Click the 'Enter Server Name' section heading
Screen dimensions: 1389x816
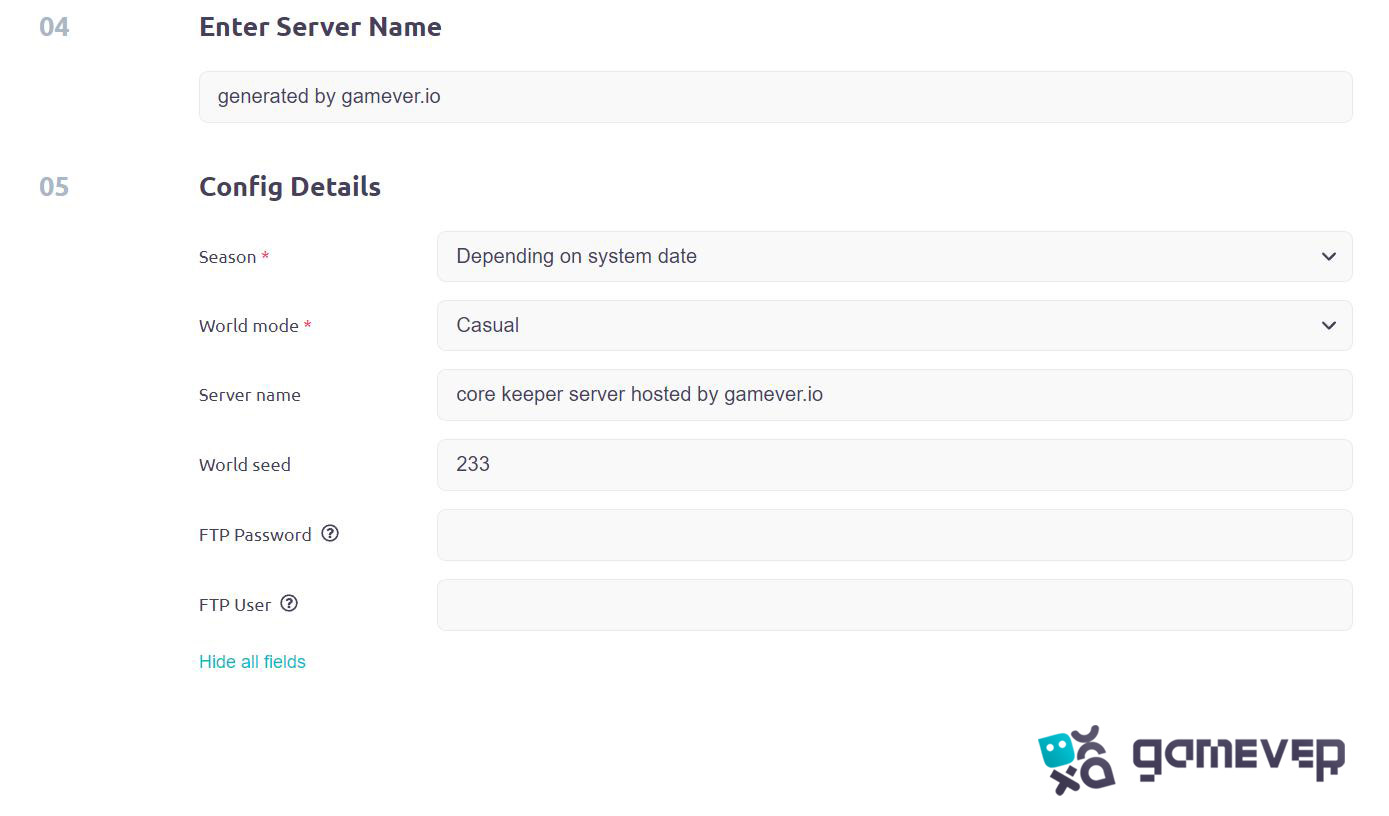click(x=320, y=27)
